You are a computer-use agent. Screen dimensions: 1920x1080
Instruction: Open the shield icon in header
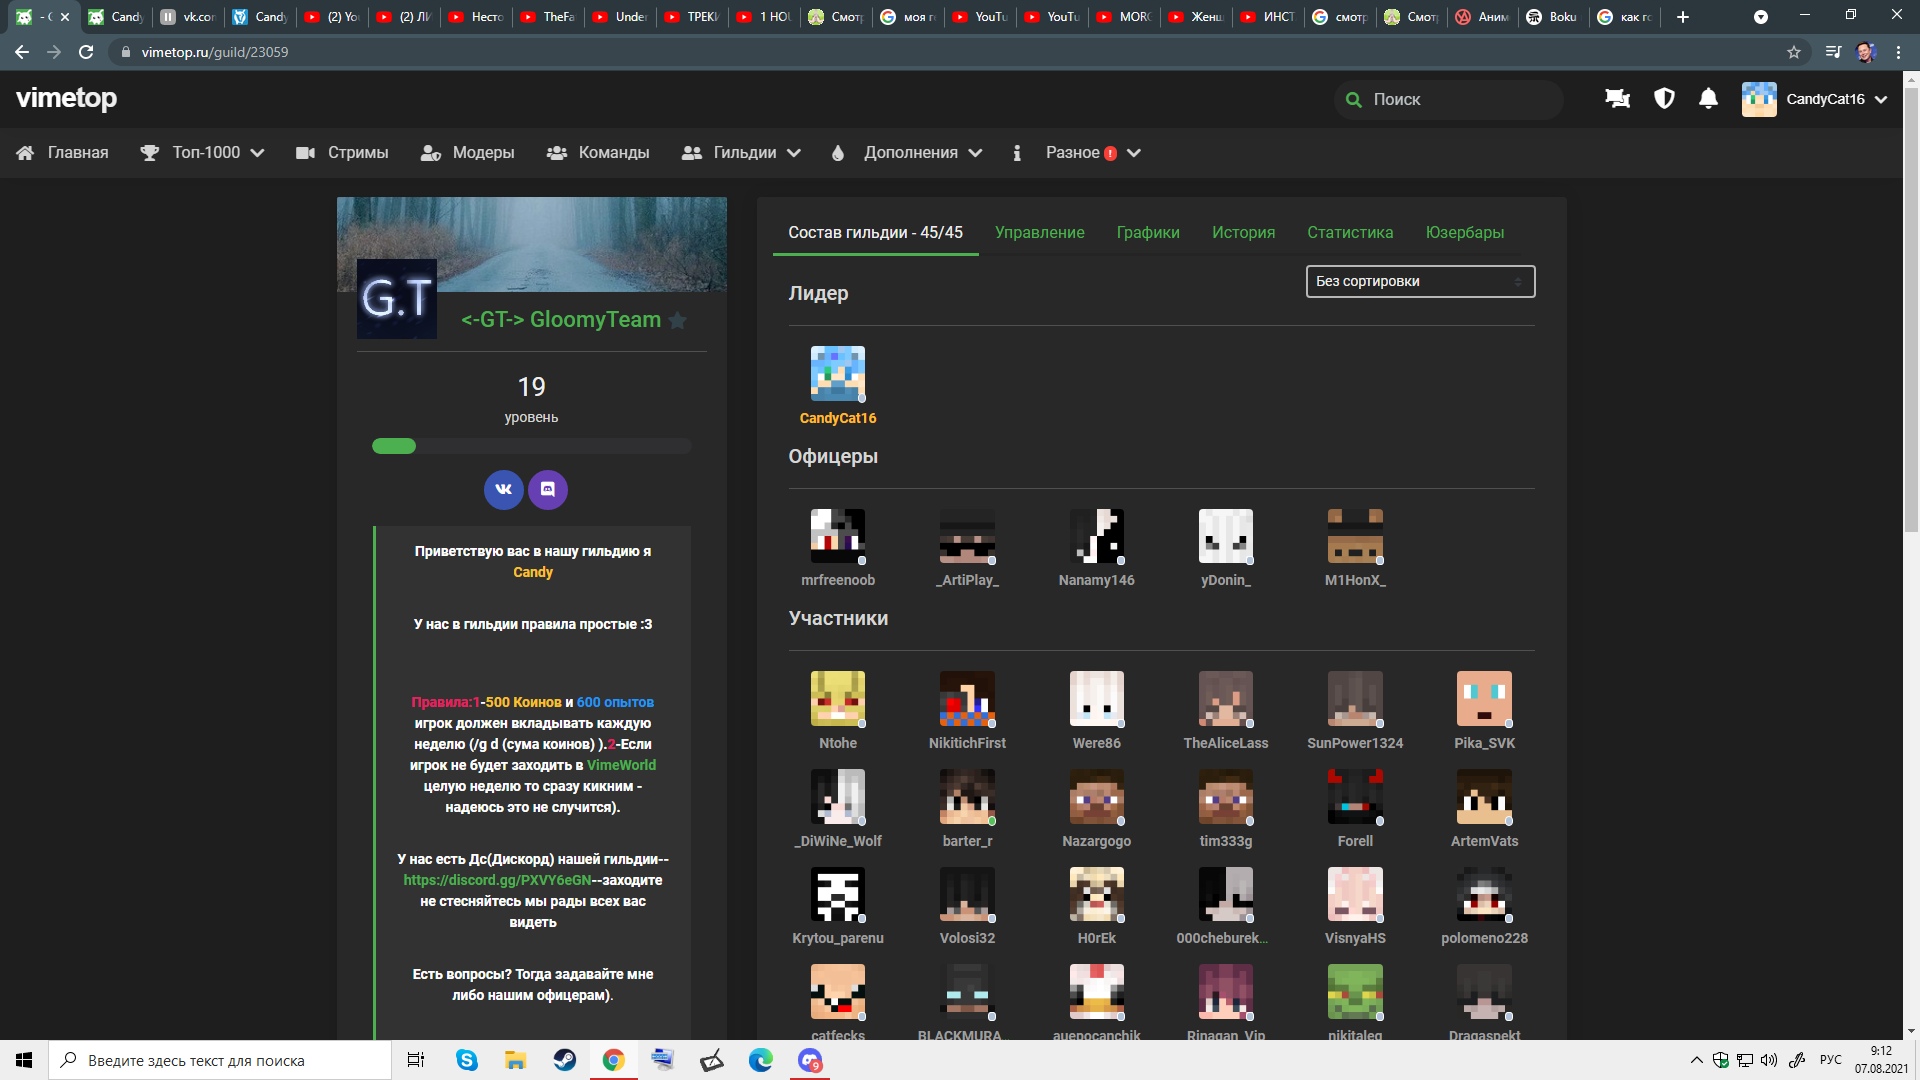click(x=1664, y=99)
